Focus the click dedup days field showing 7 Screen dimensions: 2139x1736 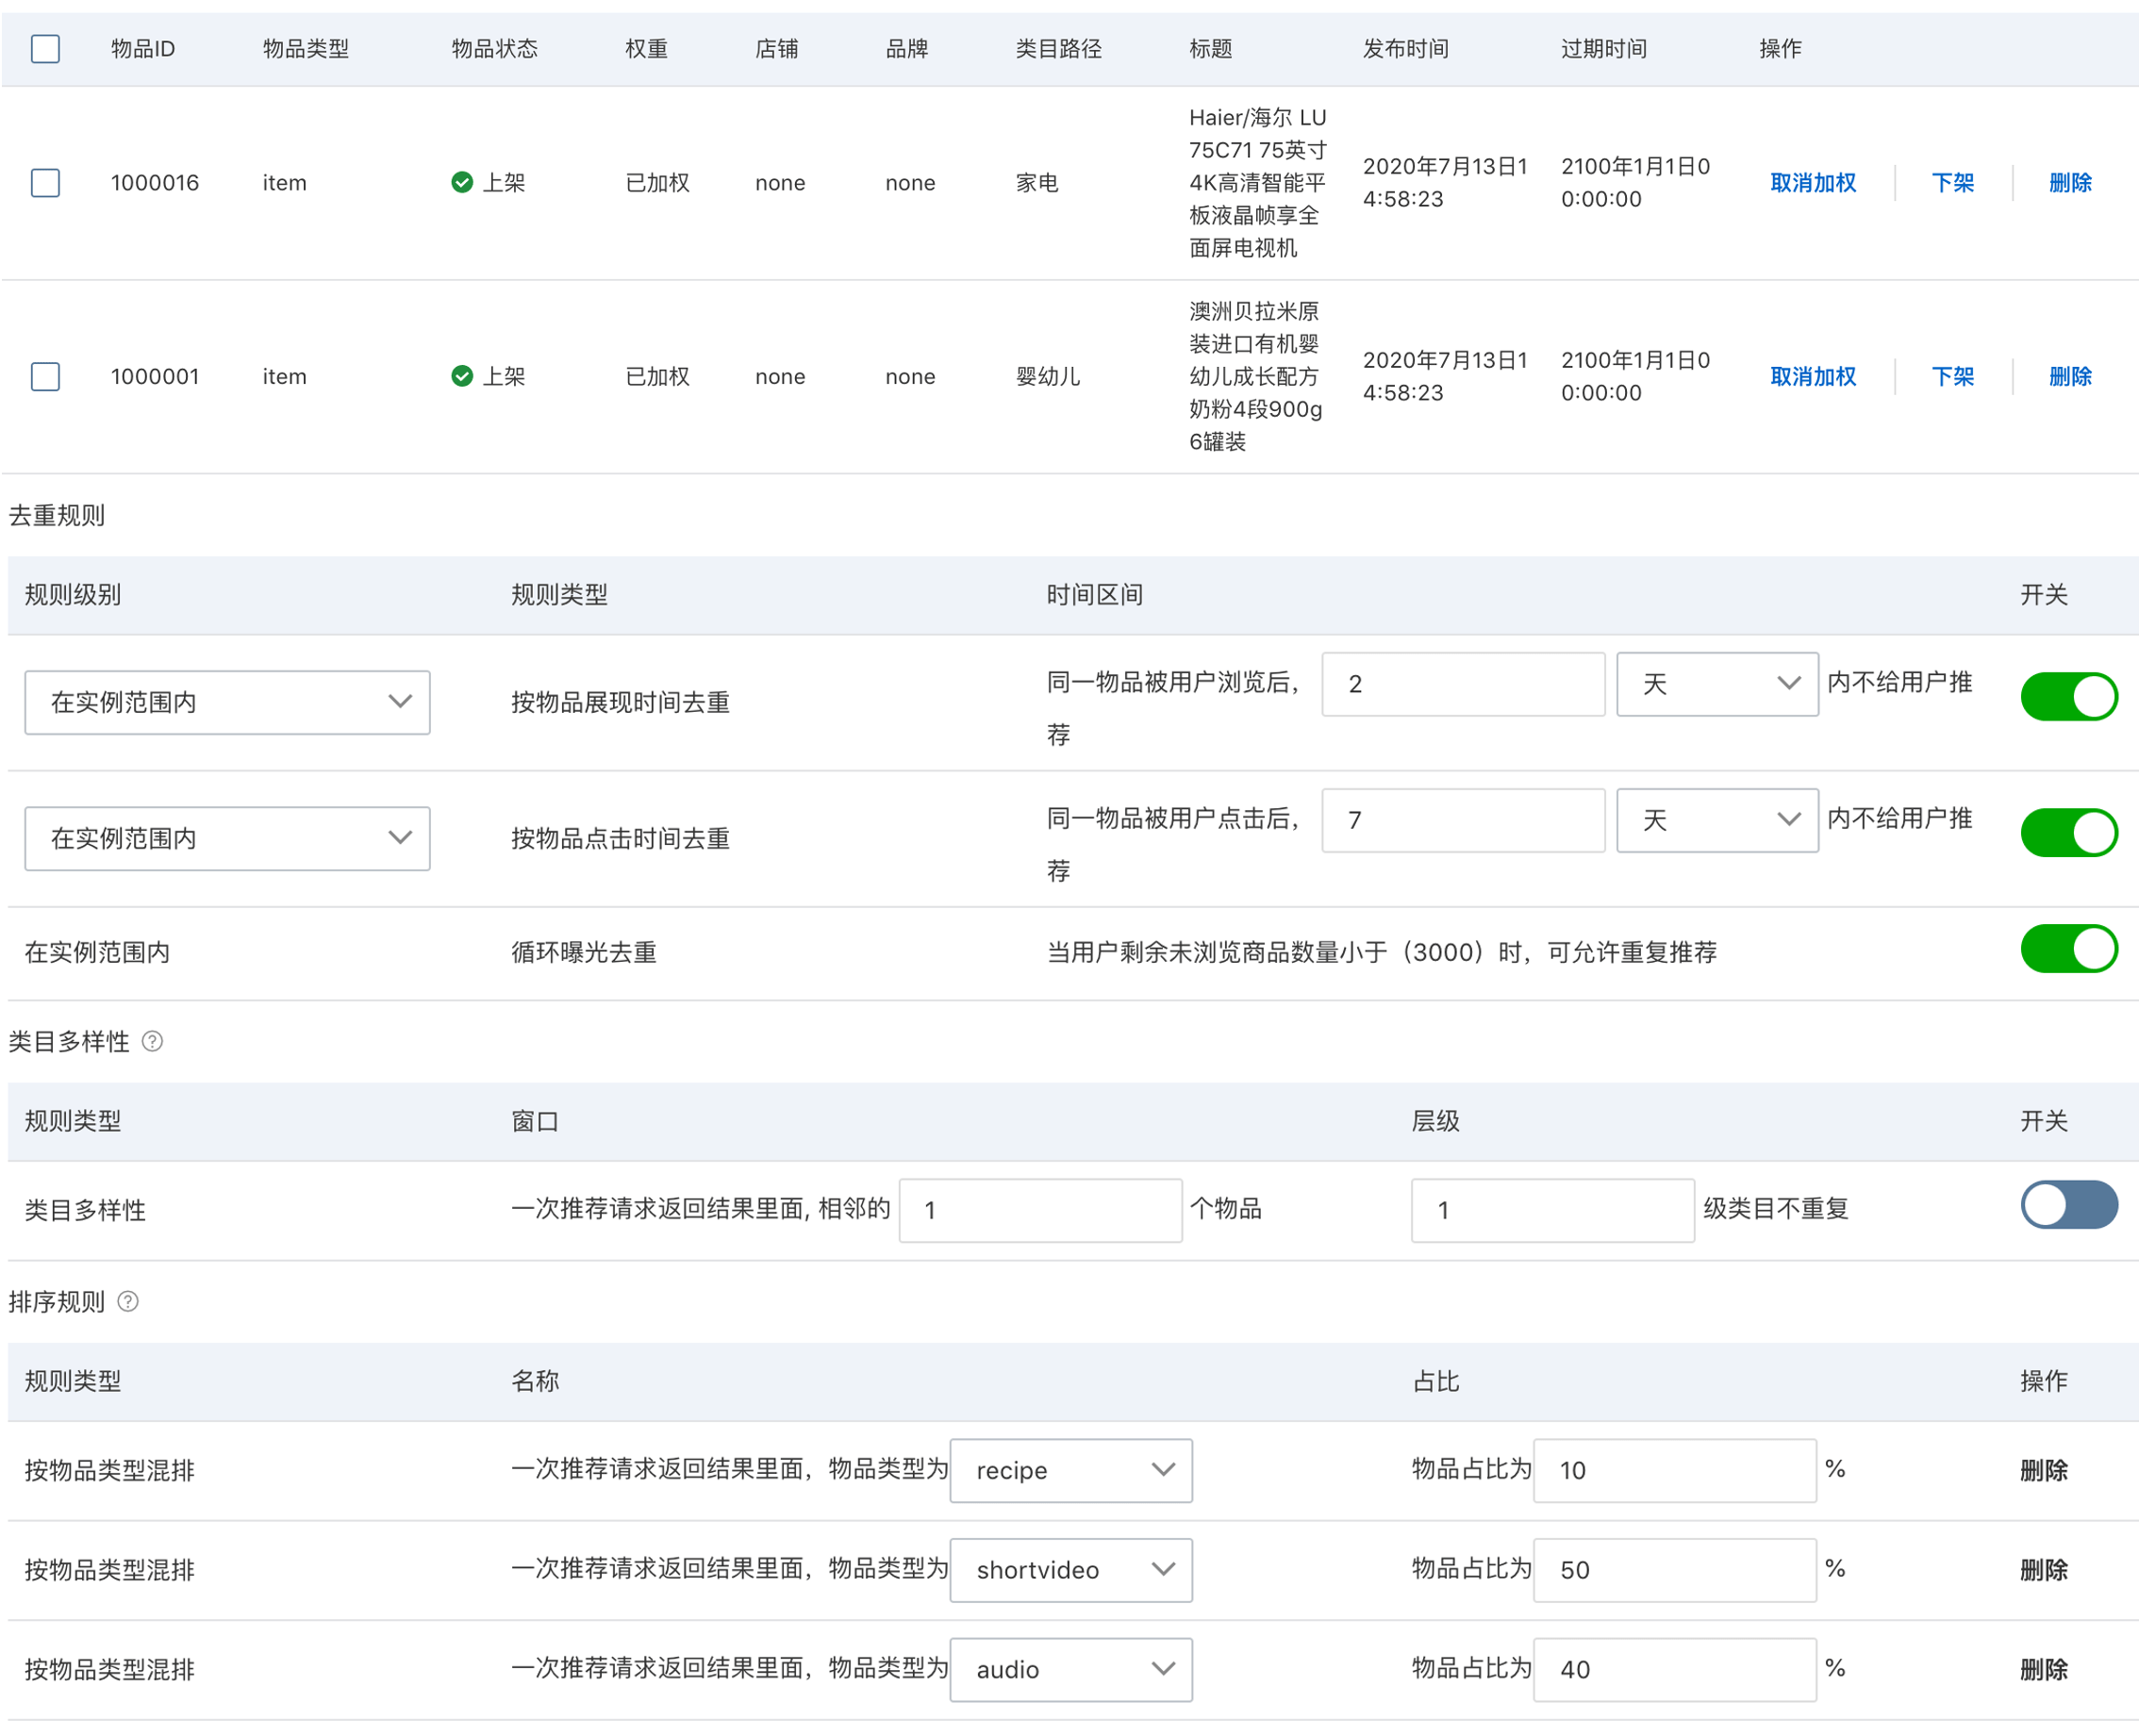tap(1463, 820)
